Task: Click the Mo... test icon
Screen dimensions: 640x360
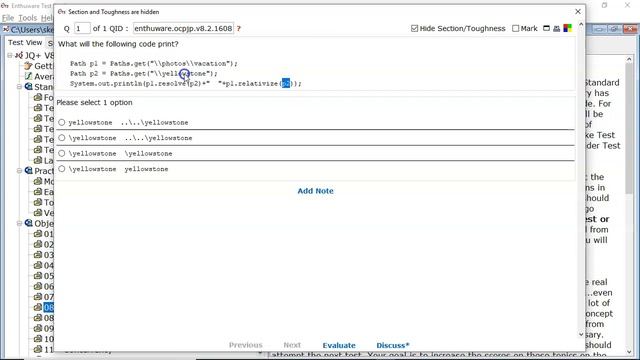Action: 38,181
